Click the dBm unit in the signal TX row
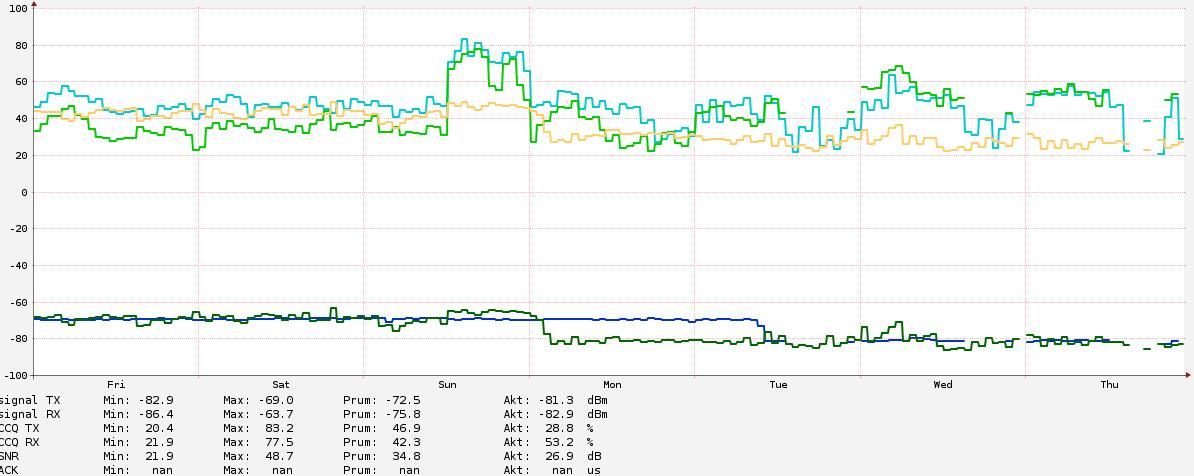This screenshot has height=476, width=1194. pyautogui.click(x=597, y=400)
